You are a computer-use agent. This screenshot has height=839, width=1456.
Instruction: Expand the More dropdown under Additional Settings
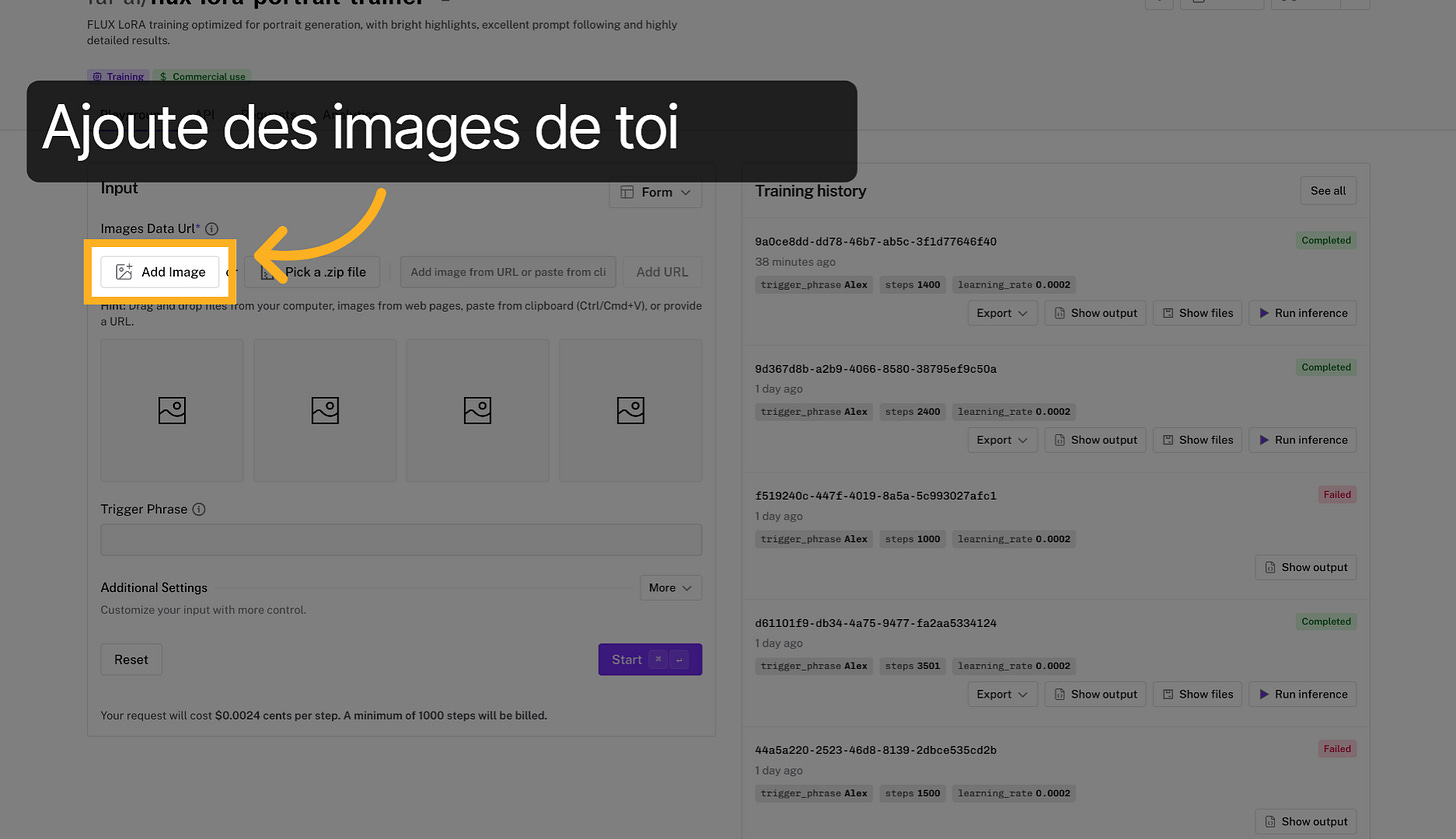[x=670, y=587]
